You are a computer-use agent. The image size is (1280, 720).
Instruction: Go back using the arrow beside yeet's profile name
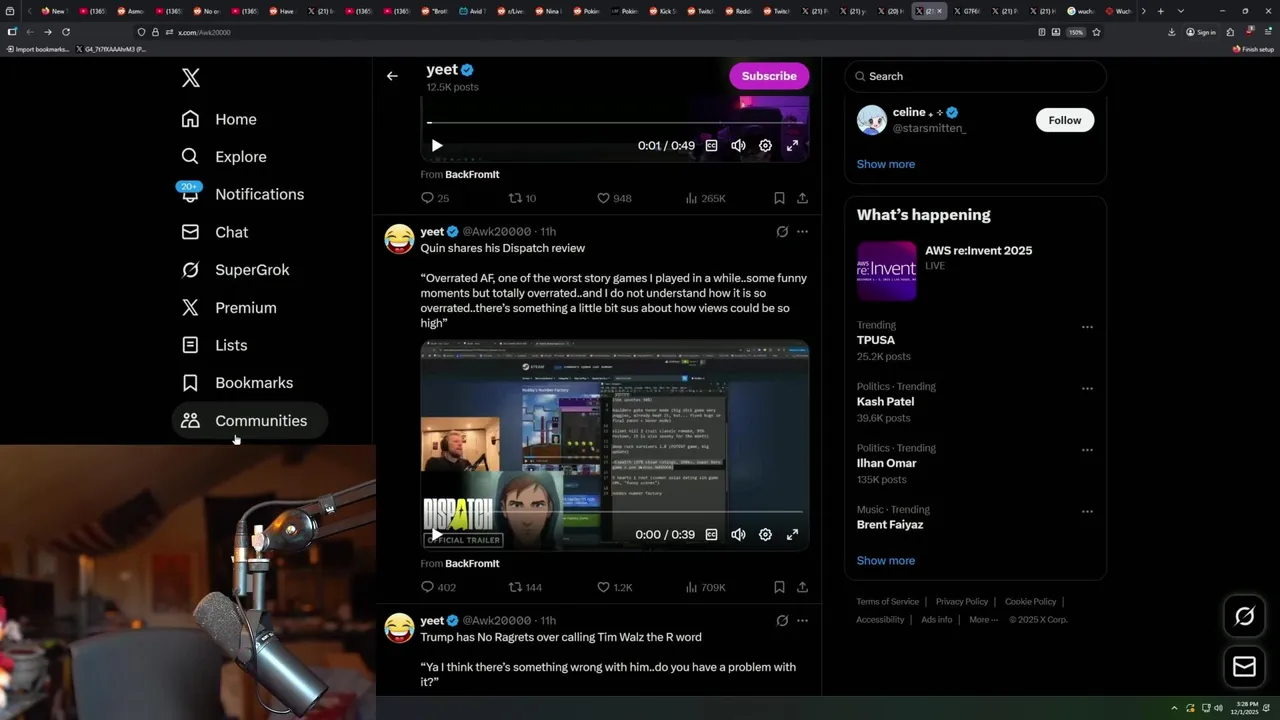click(x=392, y=76)
